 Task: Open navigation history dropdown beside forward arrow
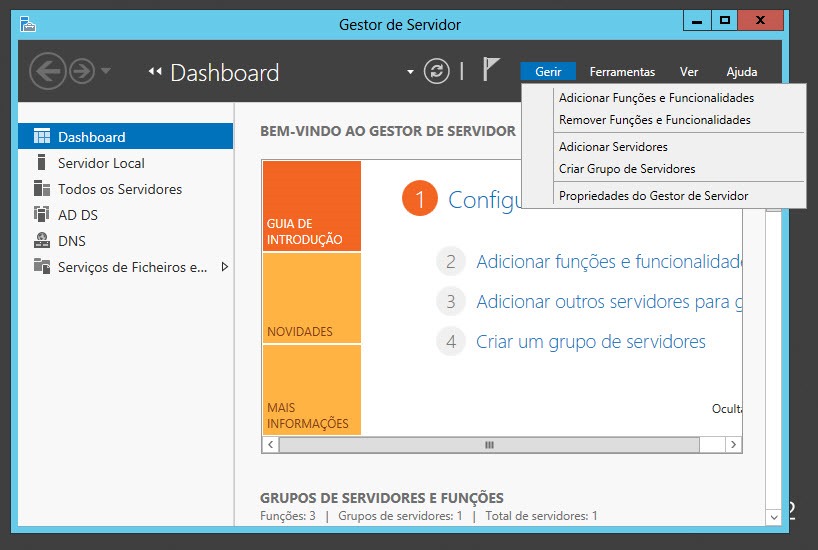point(106,71)
